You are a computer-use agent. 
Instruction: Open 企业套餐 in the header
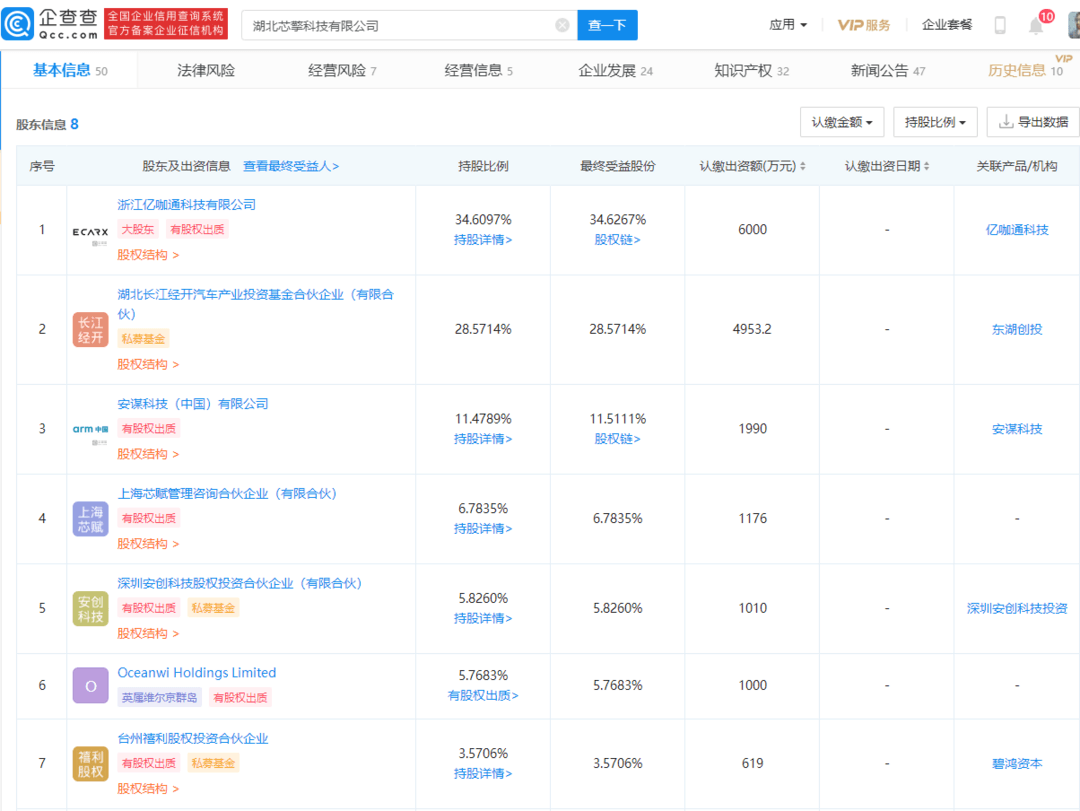coord(947,25)
